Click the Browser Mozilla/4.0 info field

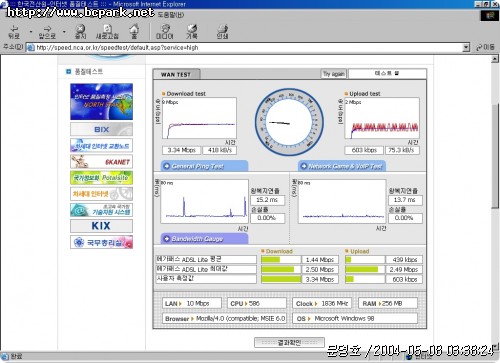point(224,318)
